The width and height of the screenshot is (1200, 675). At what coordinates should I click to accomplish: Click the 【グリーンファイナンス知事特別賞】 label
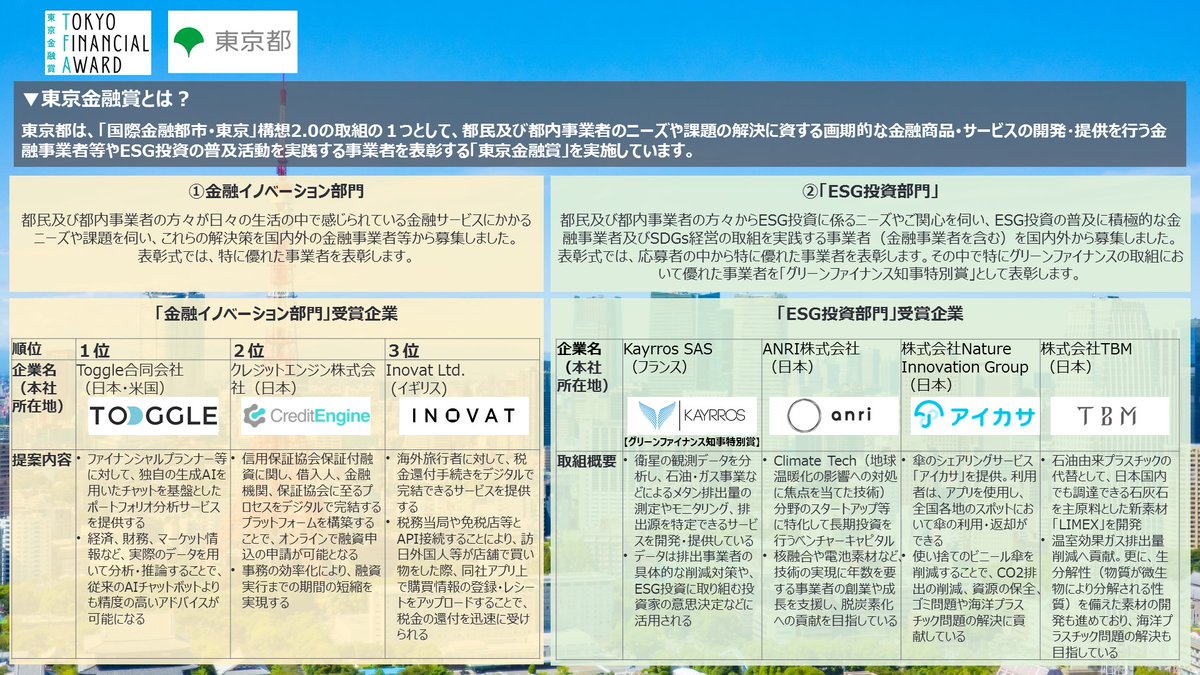[x=692, y=441]
